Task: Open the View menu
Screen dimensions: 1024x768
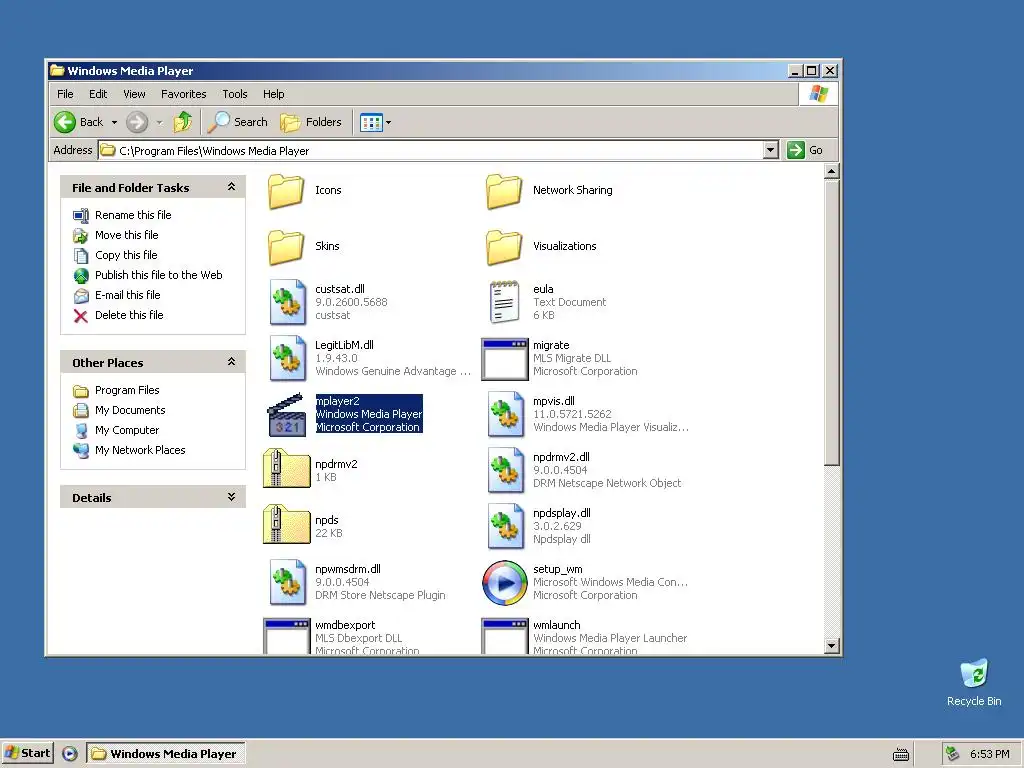Action: pyautogui.click(x=135, y=94)
